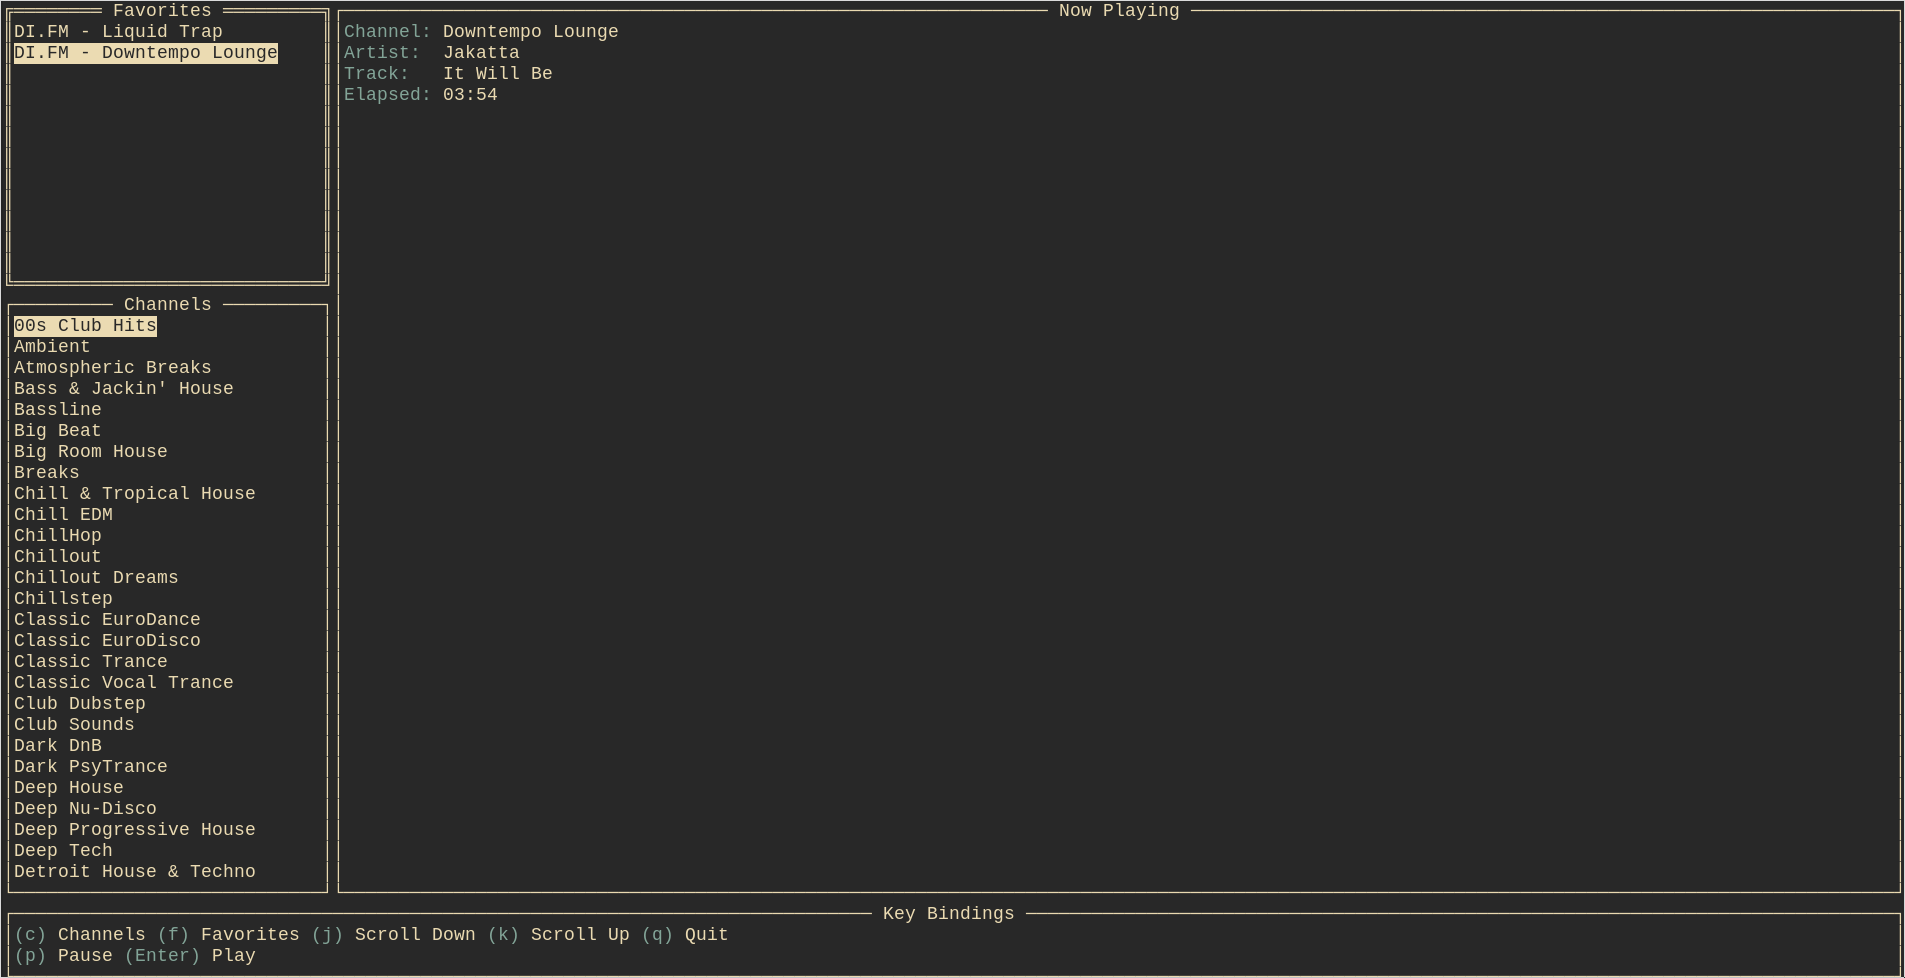Screen dimensions: 1905x978
Task: Select Deep Nu-Disco channel
Action: tap(85, 809)
